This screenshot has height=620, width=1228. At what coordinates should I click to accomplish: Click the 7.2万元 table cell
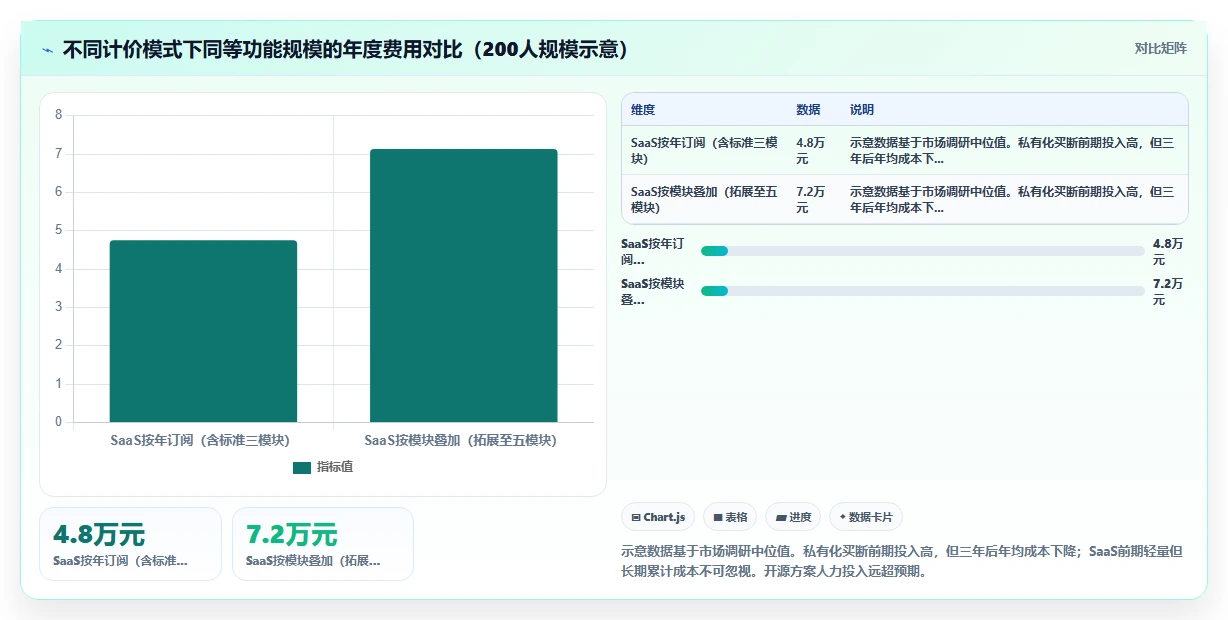coord(811,199)
